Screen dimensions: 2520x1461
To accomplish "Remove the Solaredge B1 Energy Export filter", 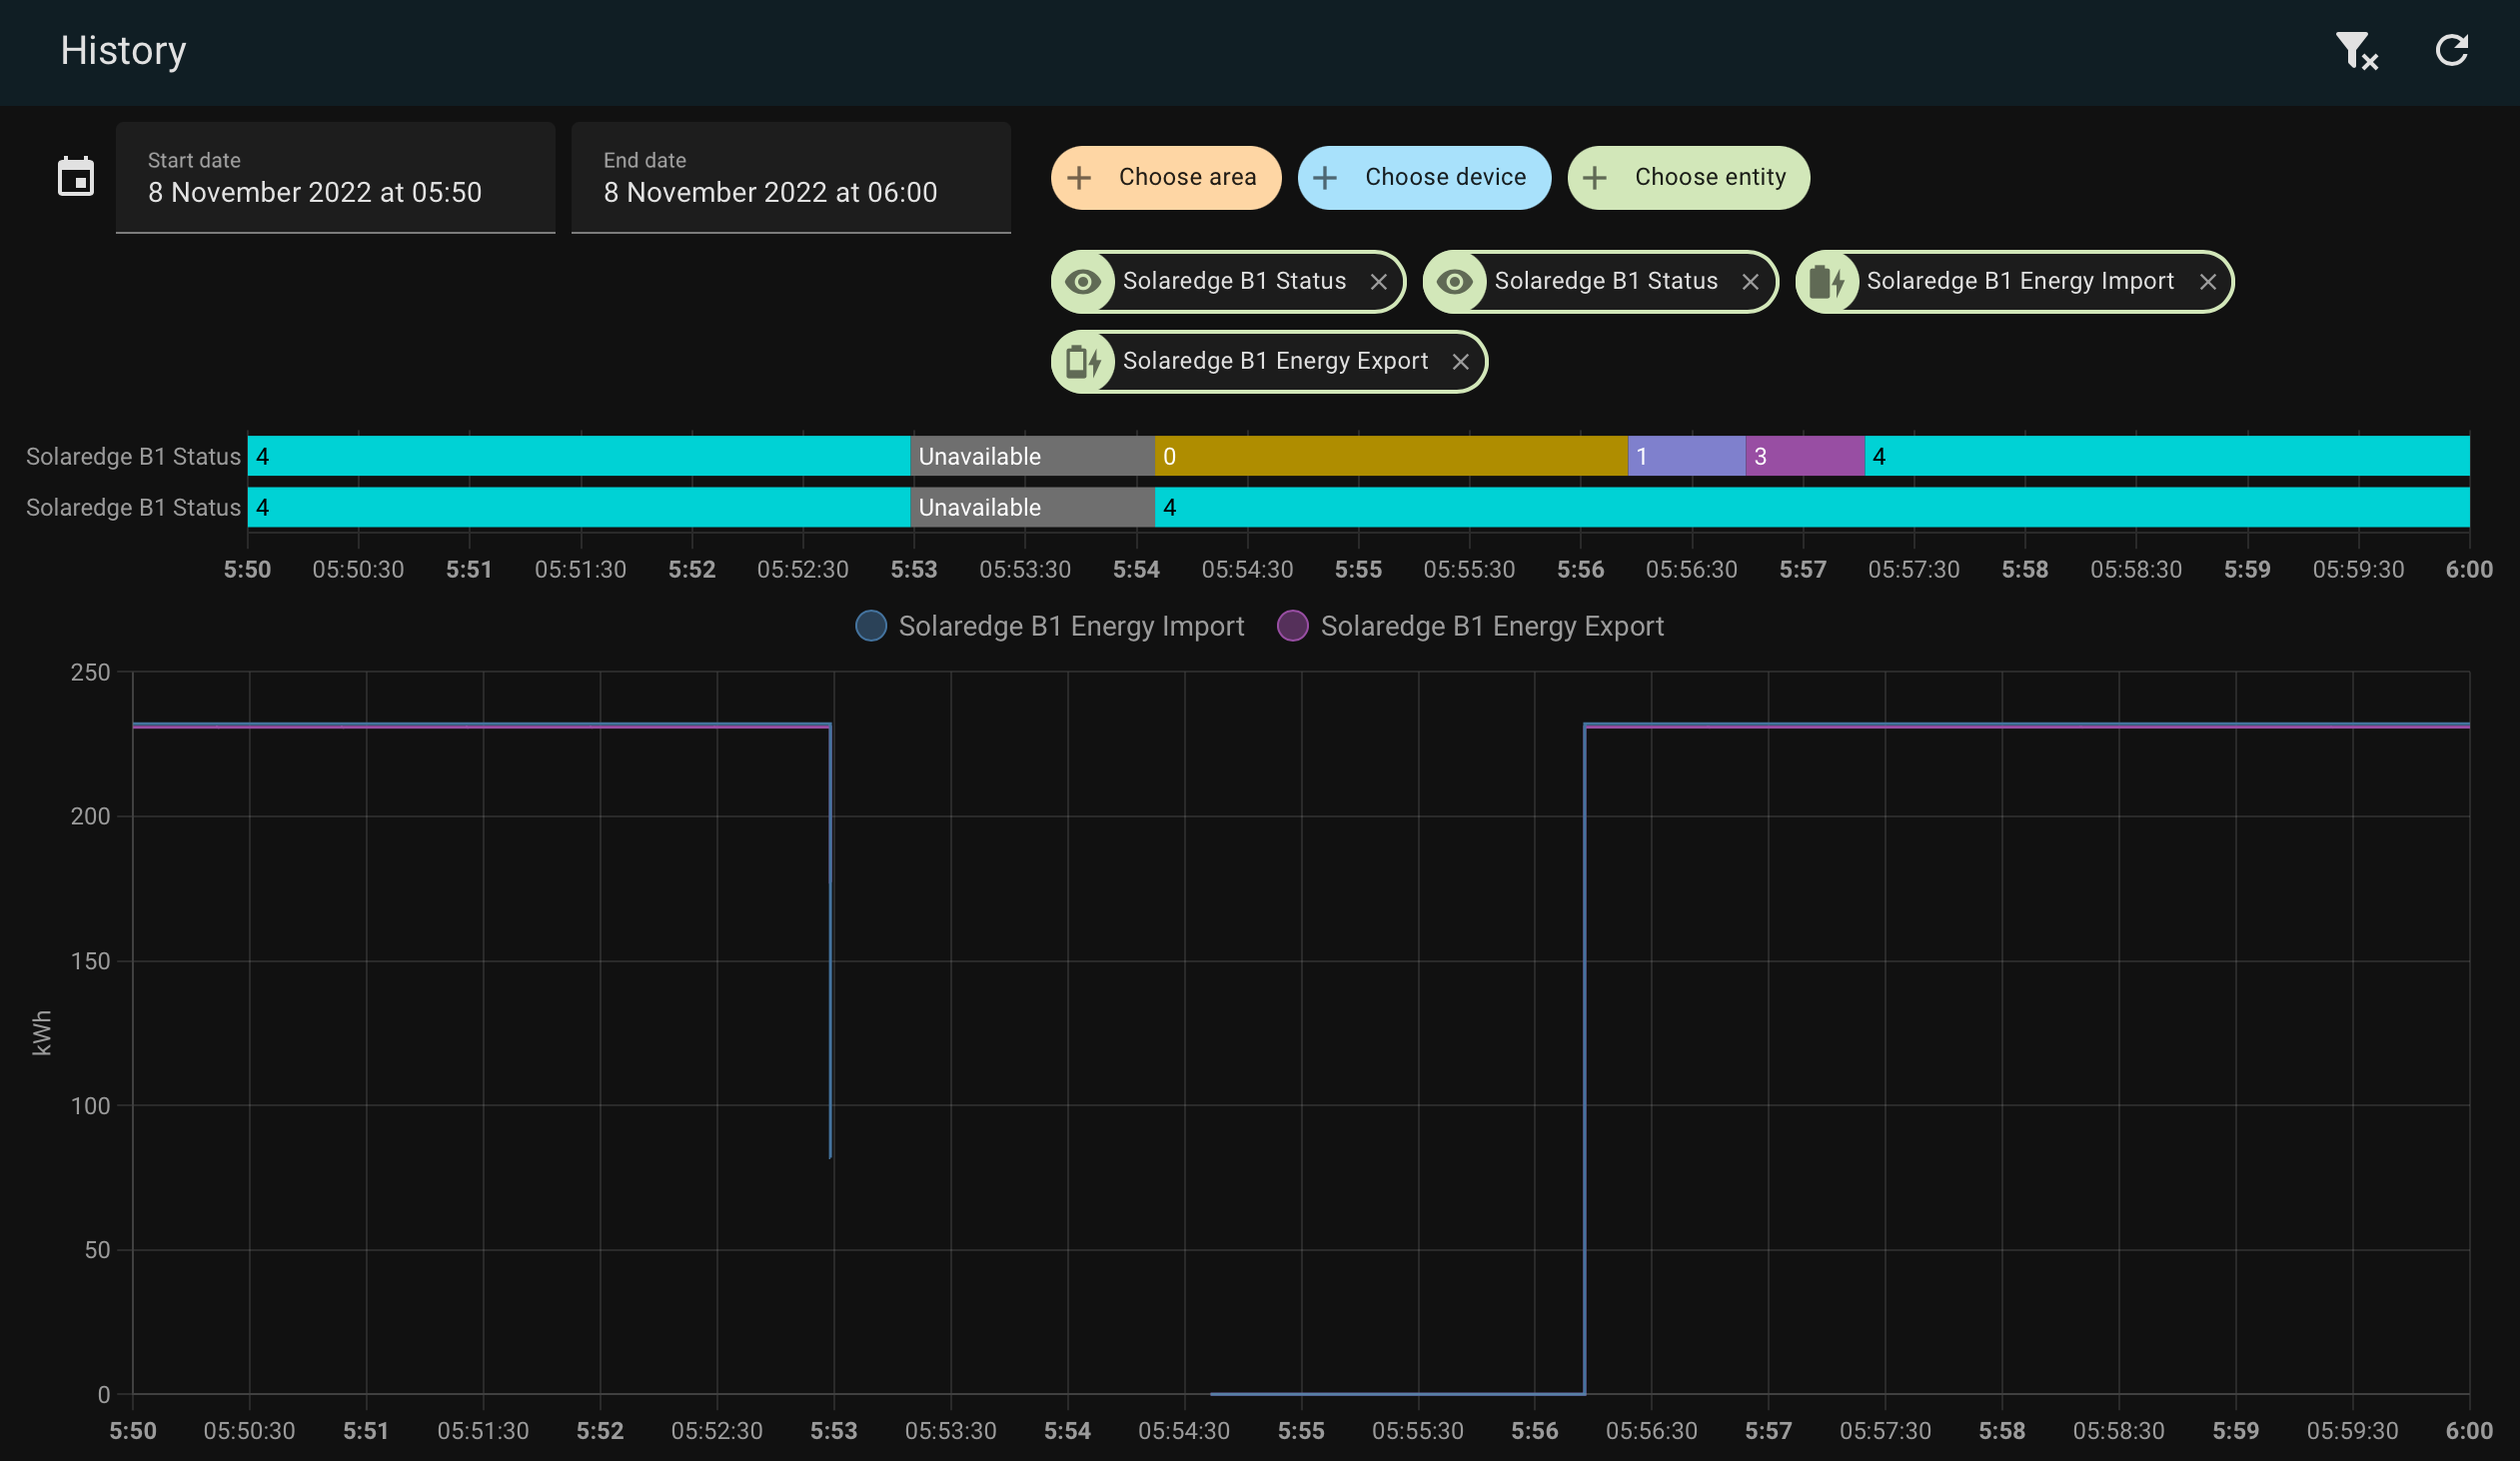I will (x=1459, y=361).
